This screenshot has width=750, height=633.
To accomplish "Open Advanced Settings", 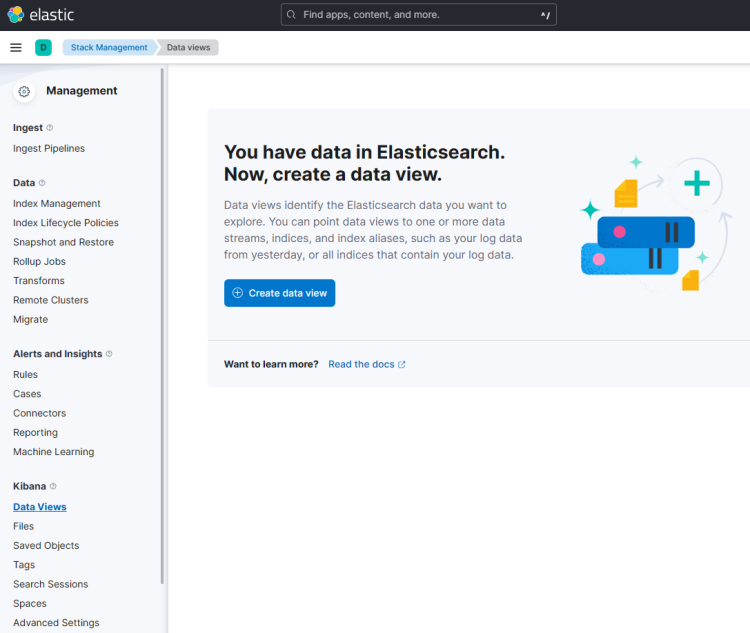I will coord(56,623).
